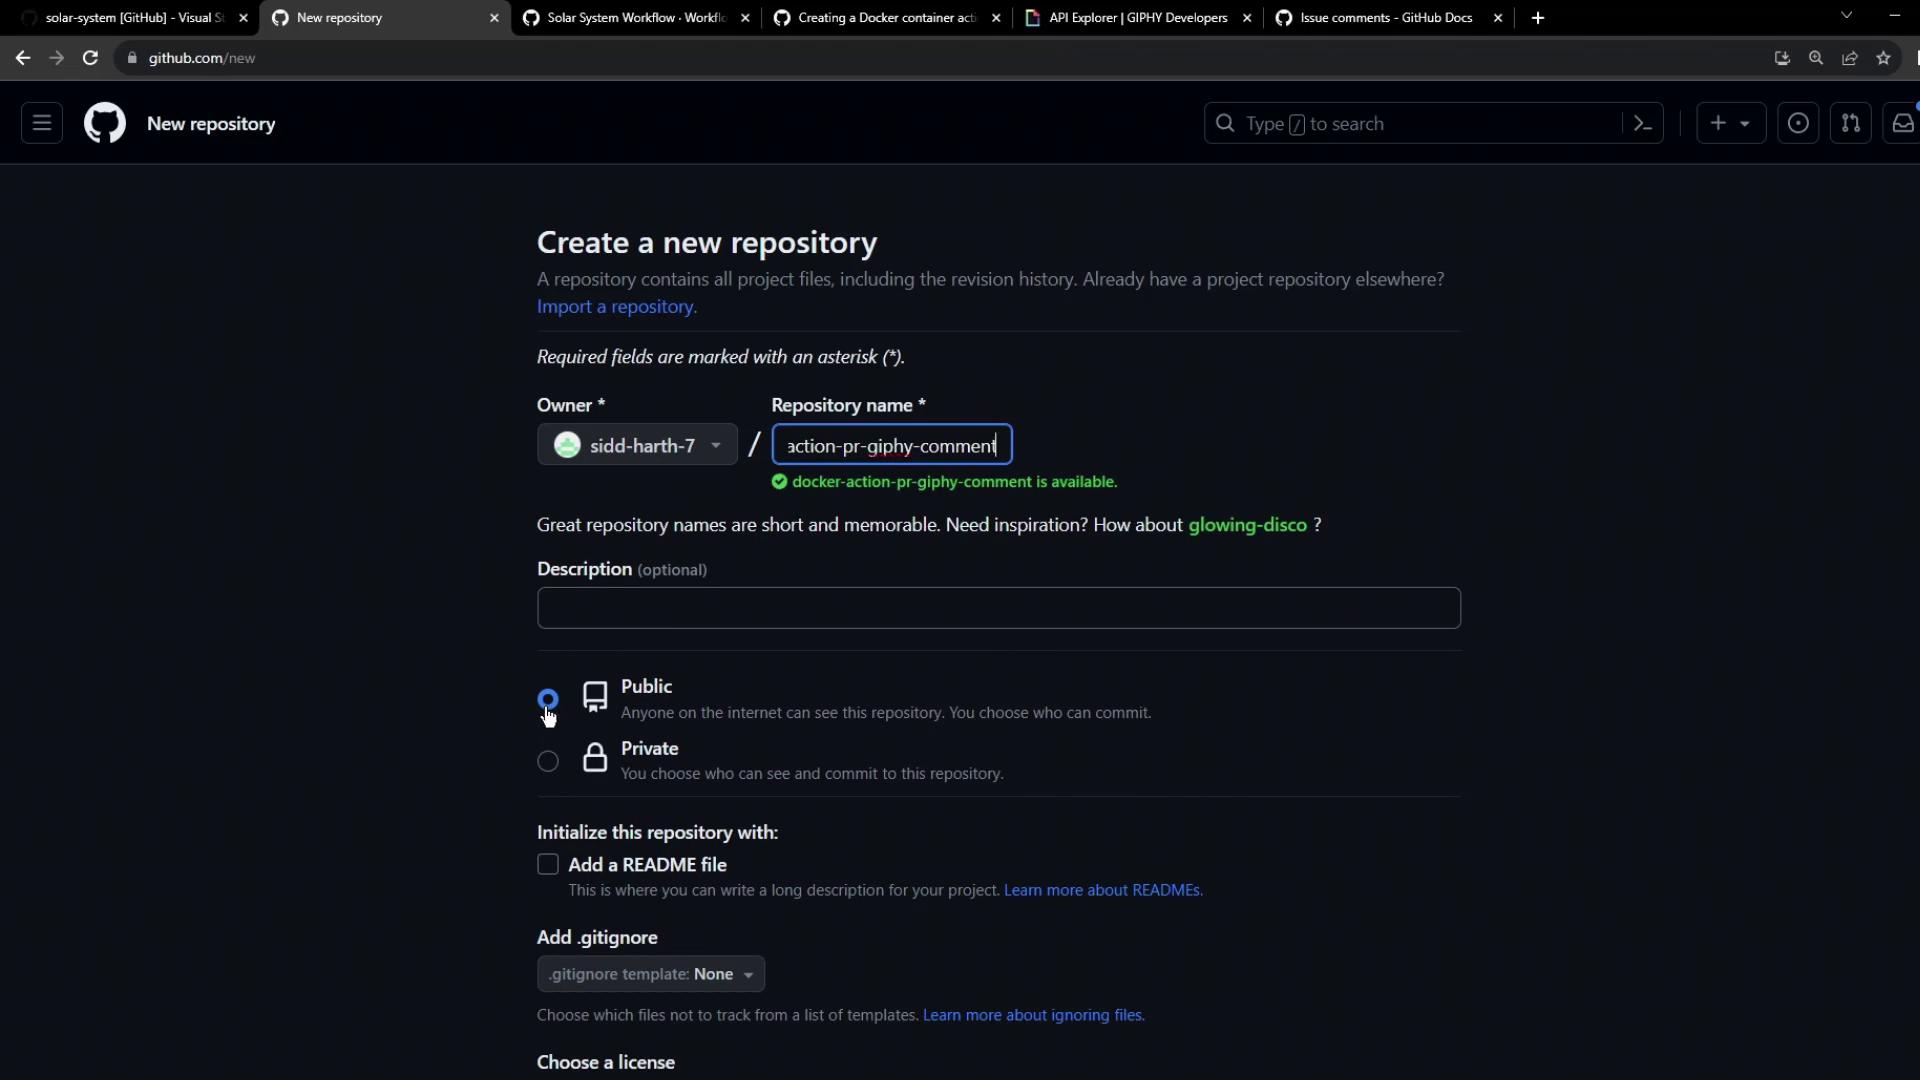Check the Add a README file checkbox
The height and width of the screenshot is (1080, 1920).
point(548,864)
